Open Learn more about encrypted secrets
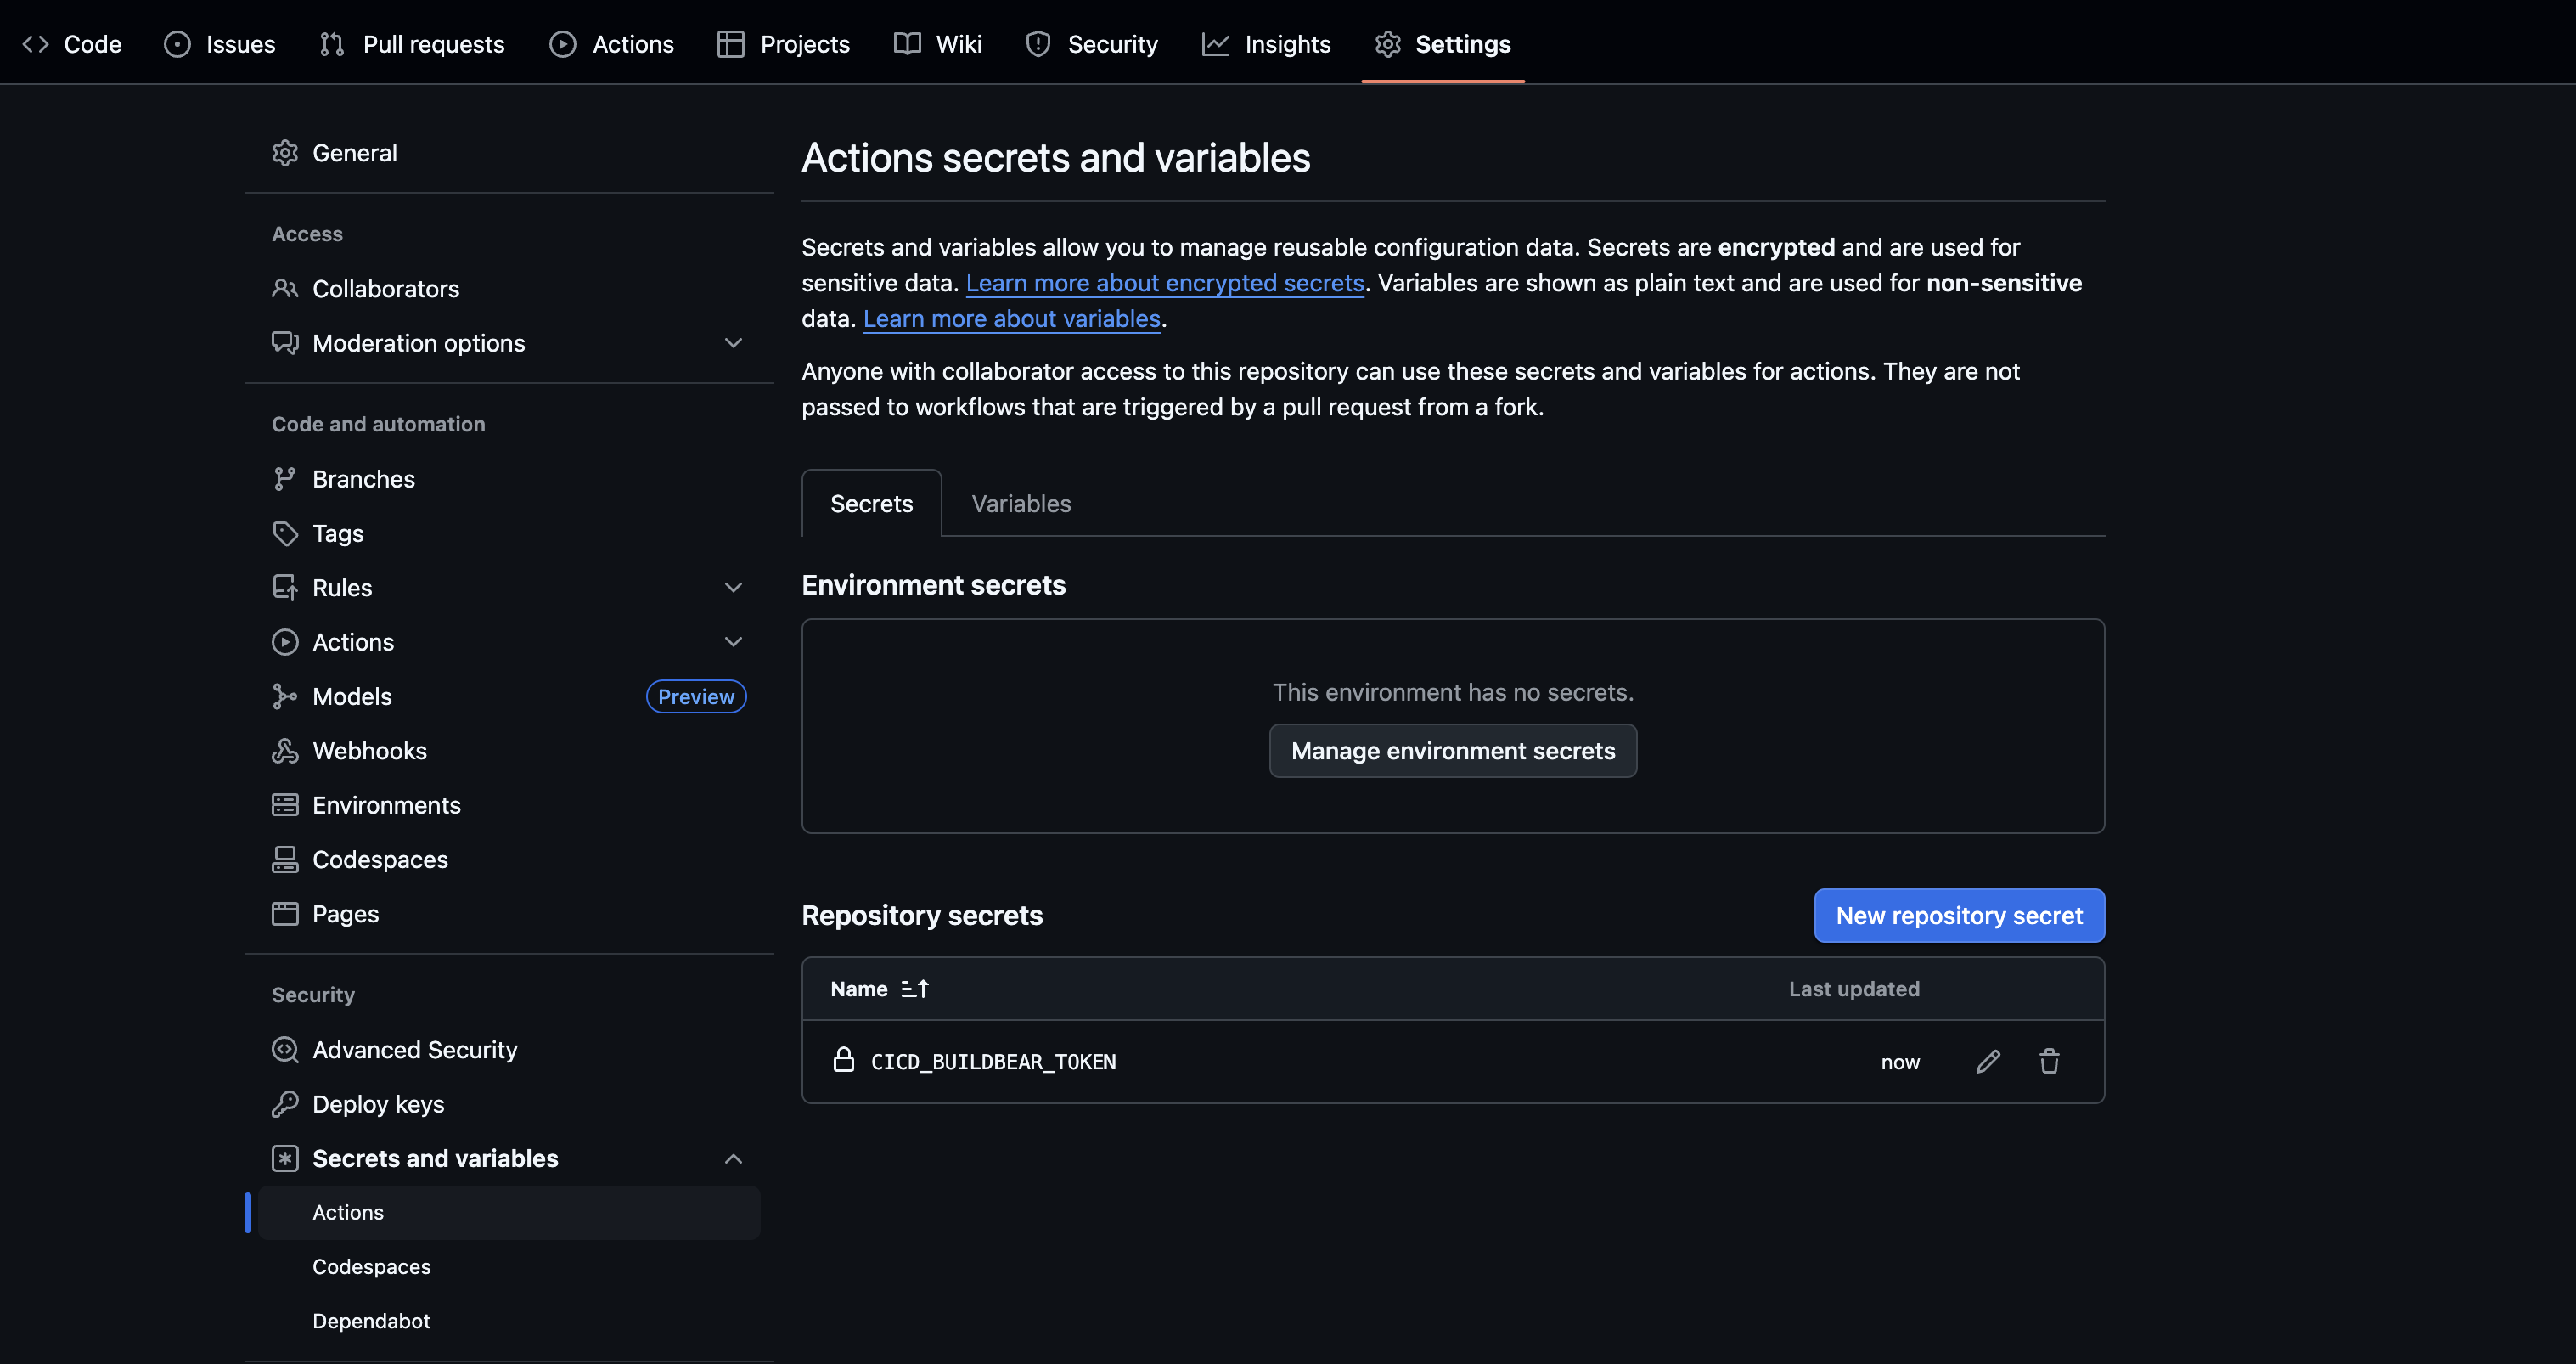The width and height of the screenshot is (2576, 1364). [x=1164, y=283]
